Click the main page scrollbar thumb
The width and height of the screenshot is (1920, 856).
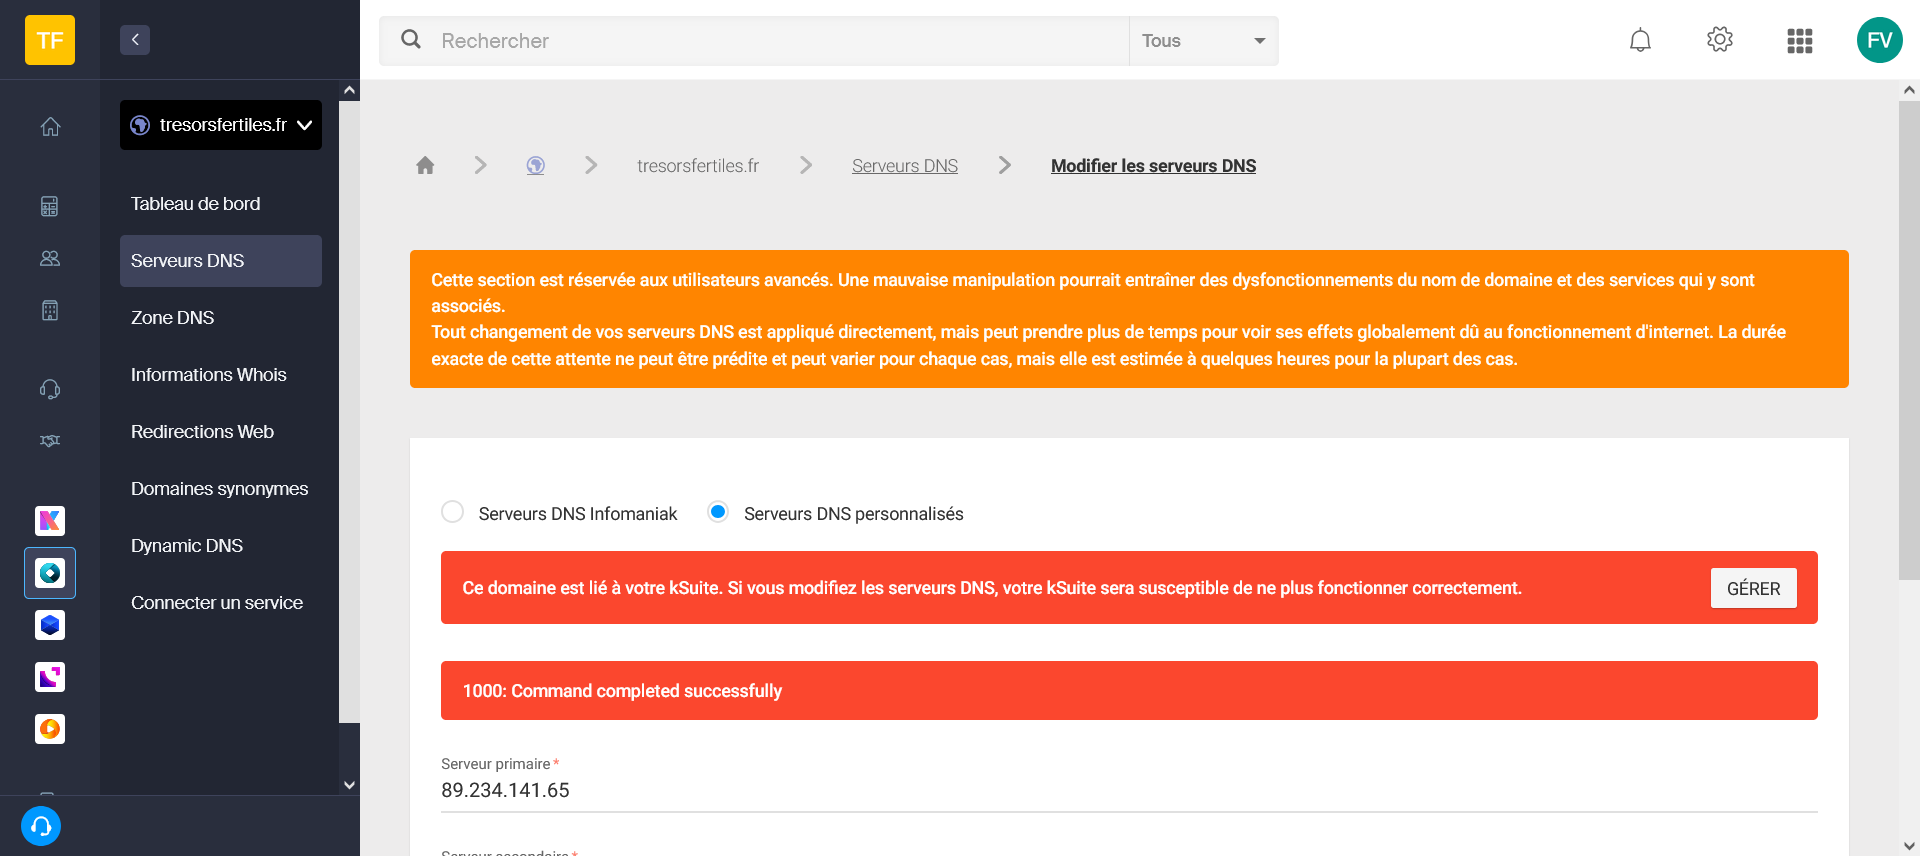[1909, 340]
